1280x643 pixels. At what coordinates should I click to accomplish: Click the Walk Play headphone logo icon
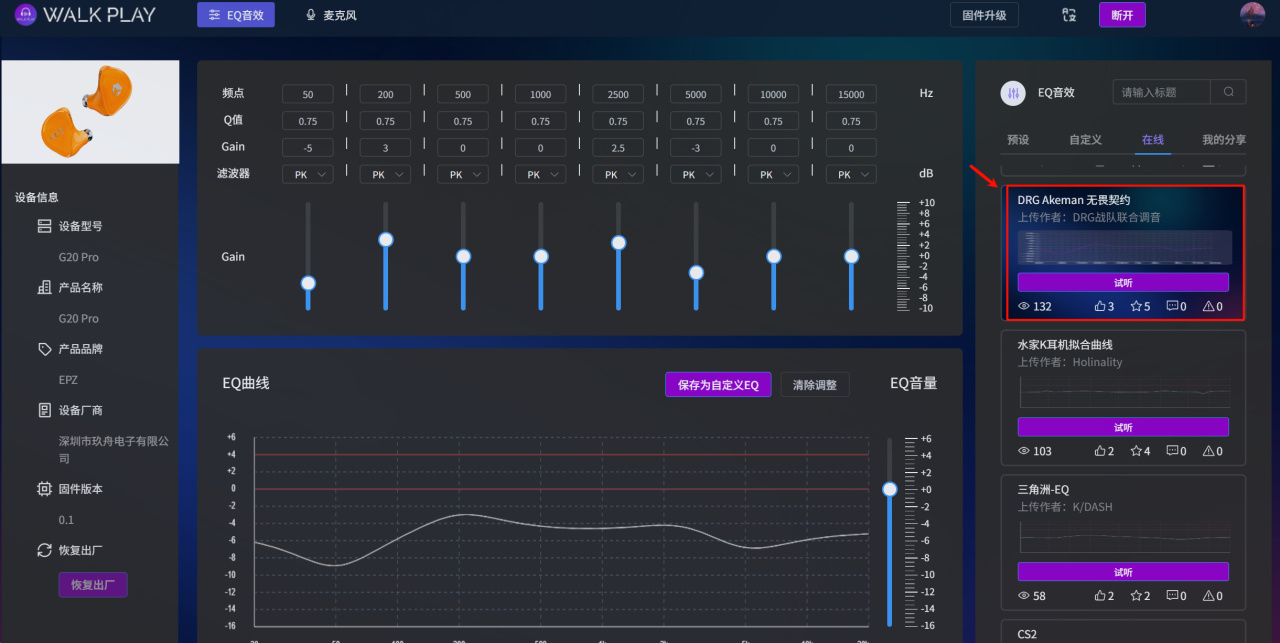pos(27,15)
